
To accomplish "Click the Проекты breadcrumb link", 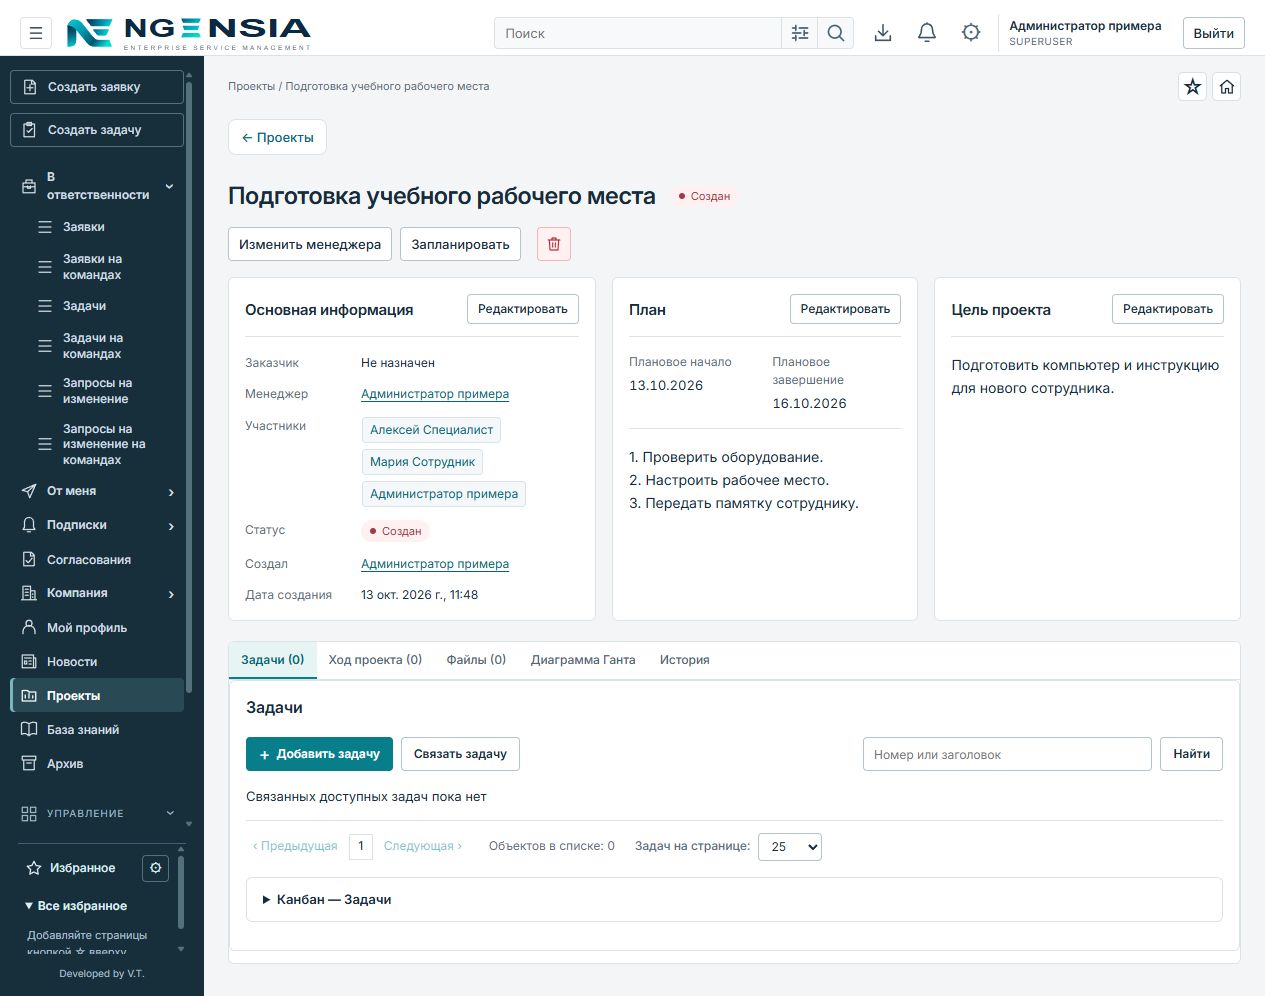I will pyautogui.click(x=251, y=86).
